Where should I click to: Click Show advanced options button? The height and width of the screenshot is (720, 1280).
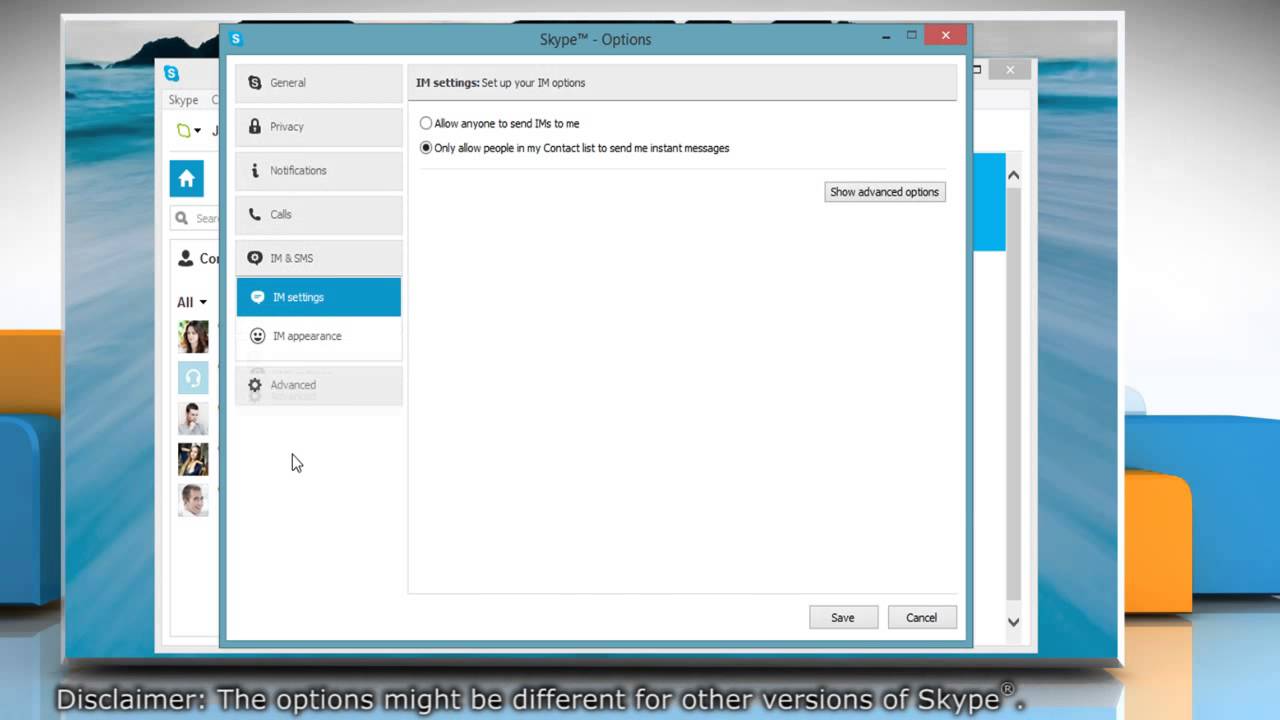pyautogui.click(x=885, y=192)
